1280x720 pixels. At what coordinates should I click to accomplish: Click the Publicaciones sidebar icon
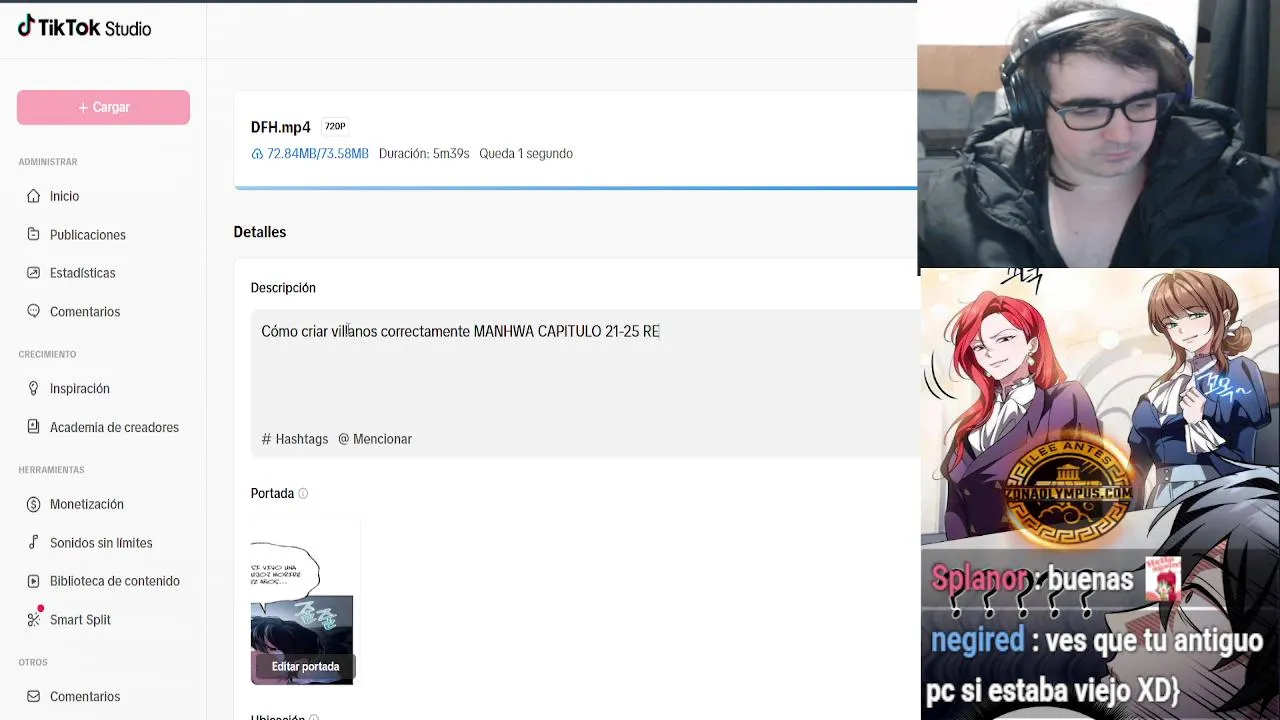click(x=34, y=234)
